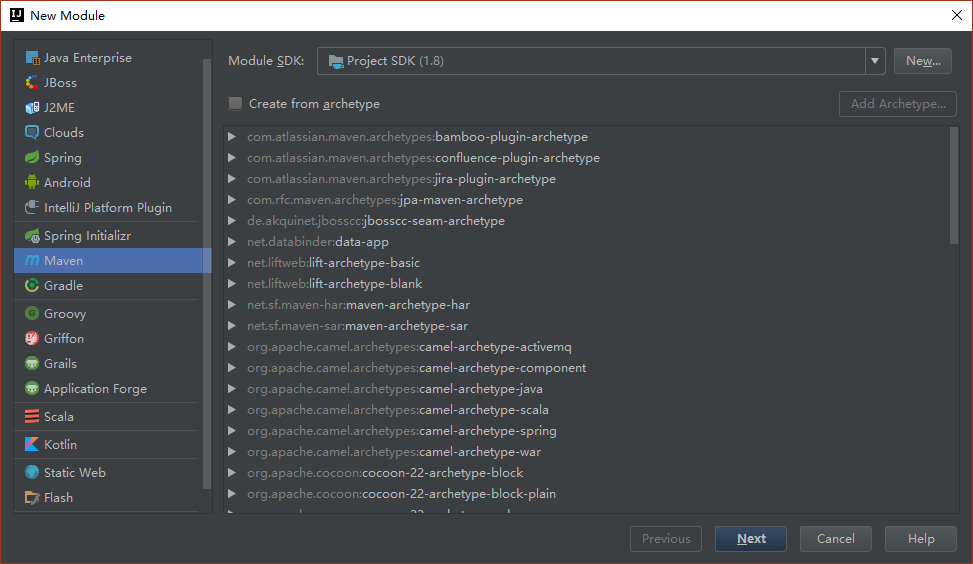The image size is (973, 564).
Task: Click the Next button
Action: (751, 539)
